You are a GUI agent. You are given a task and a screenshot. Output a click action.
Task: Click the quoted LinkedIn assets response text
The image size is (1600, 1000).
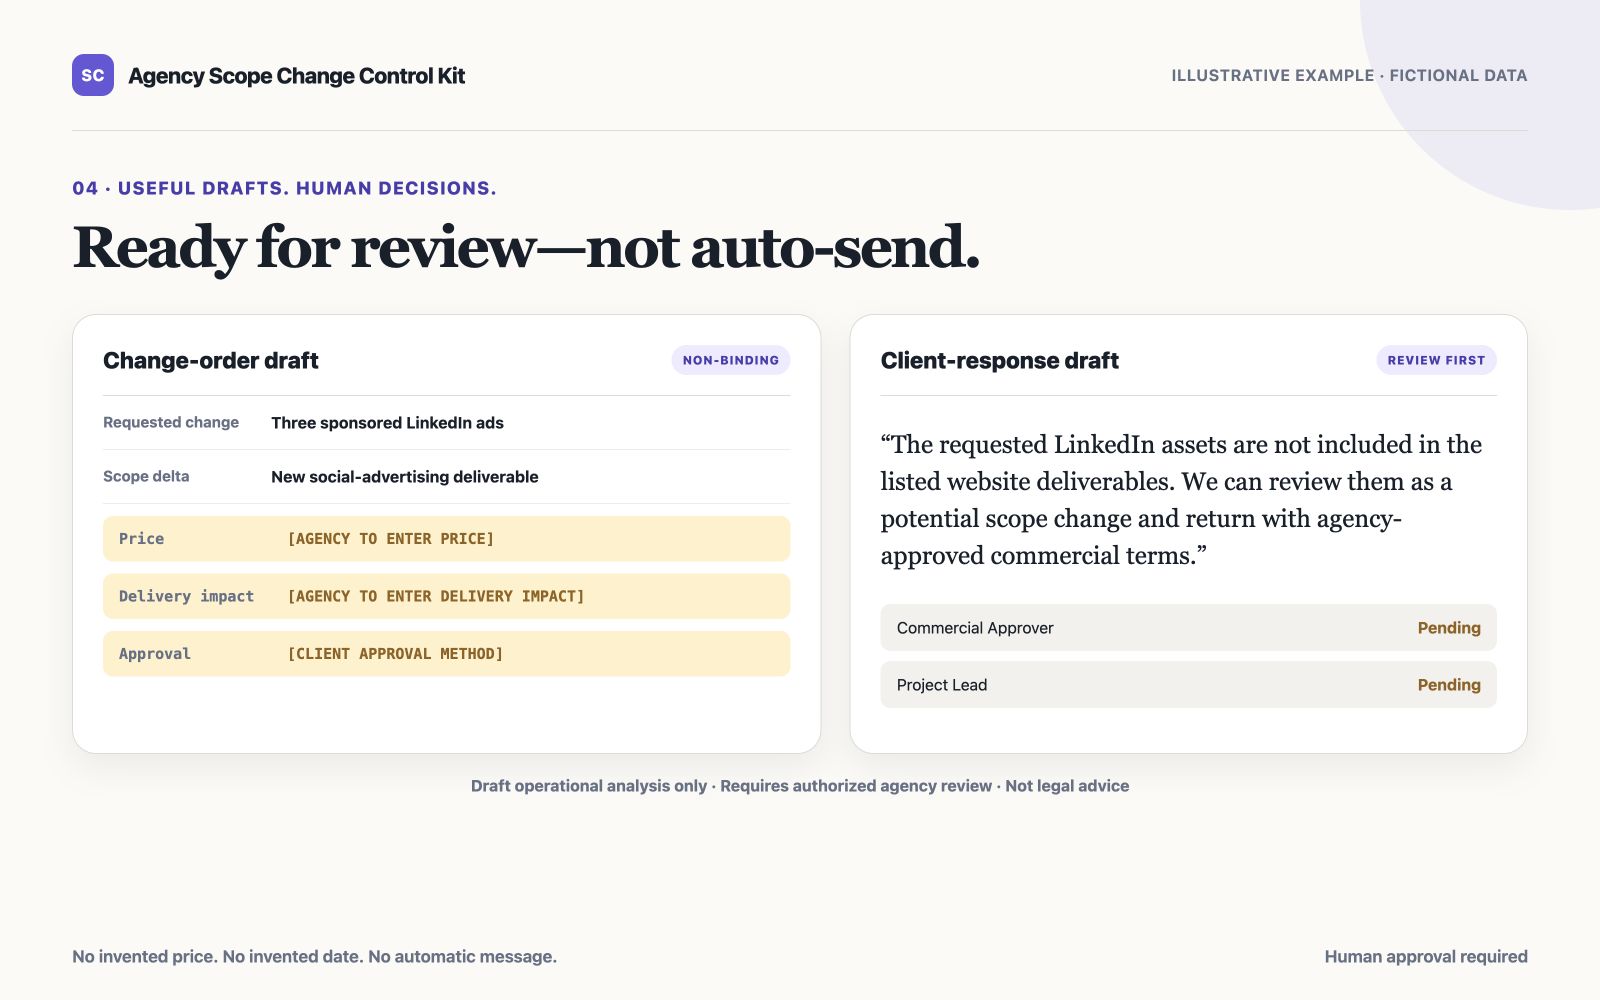pos(1181,500)
